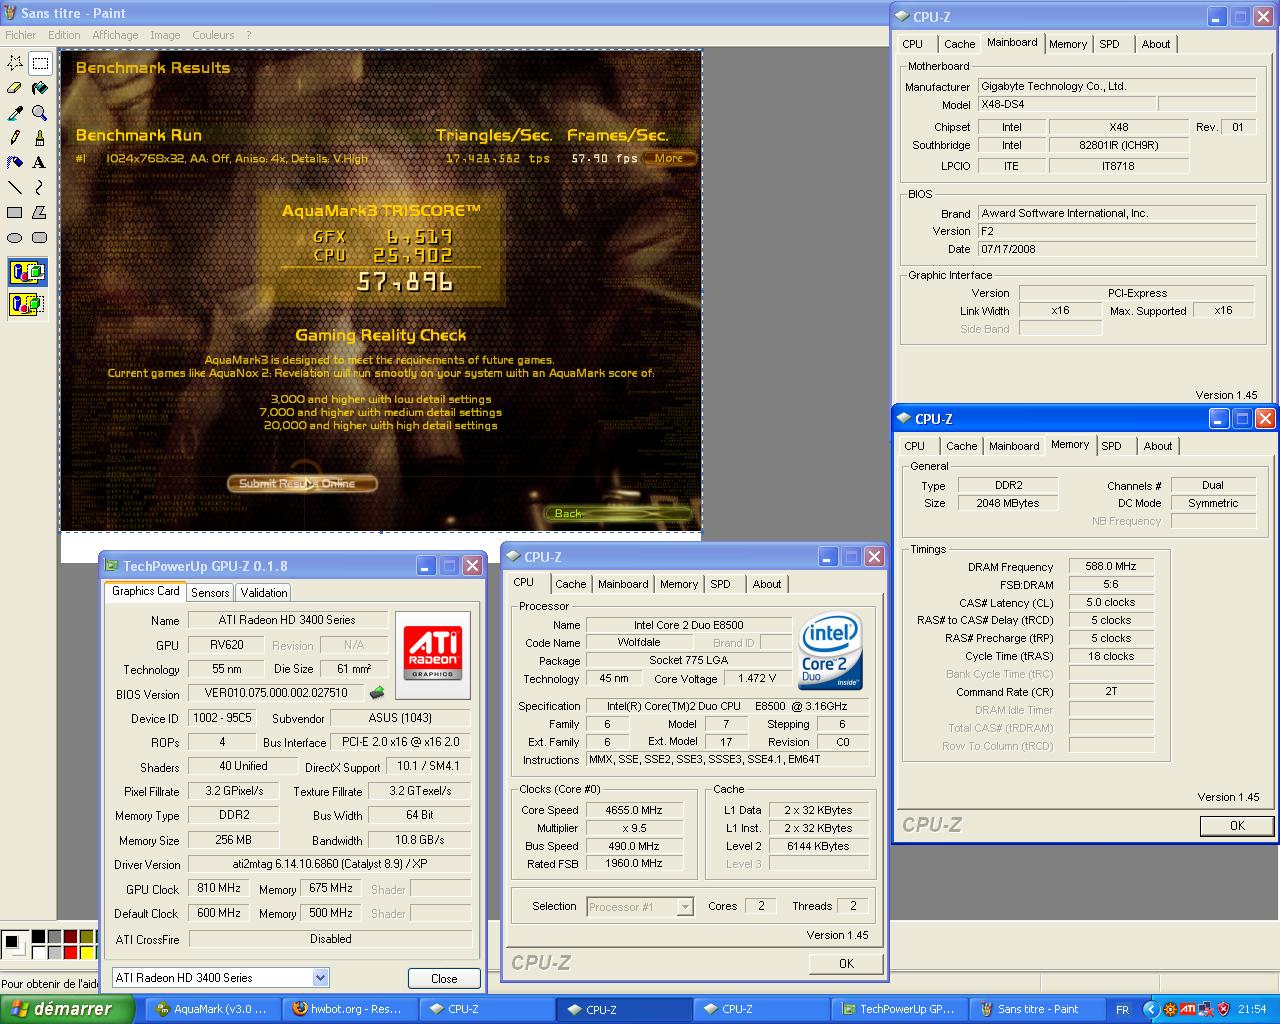The height and width of the screenshot is (1024, 1280).
Task: Select the rectangular Select tool in Paint
Action: (x=40, y=62)
